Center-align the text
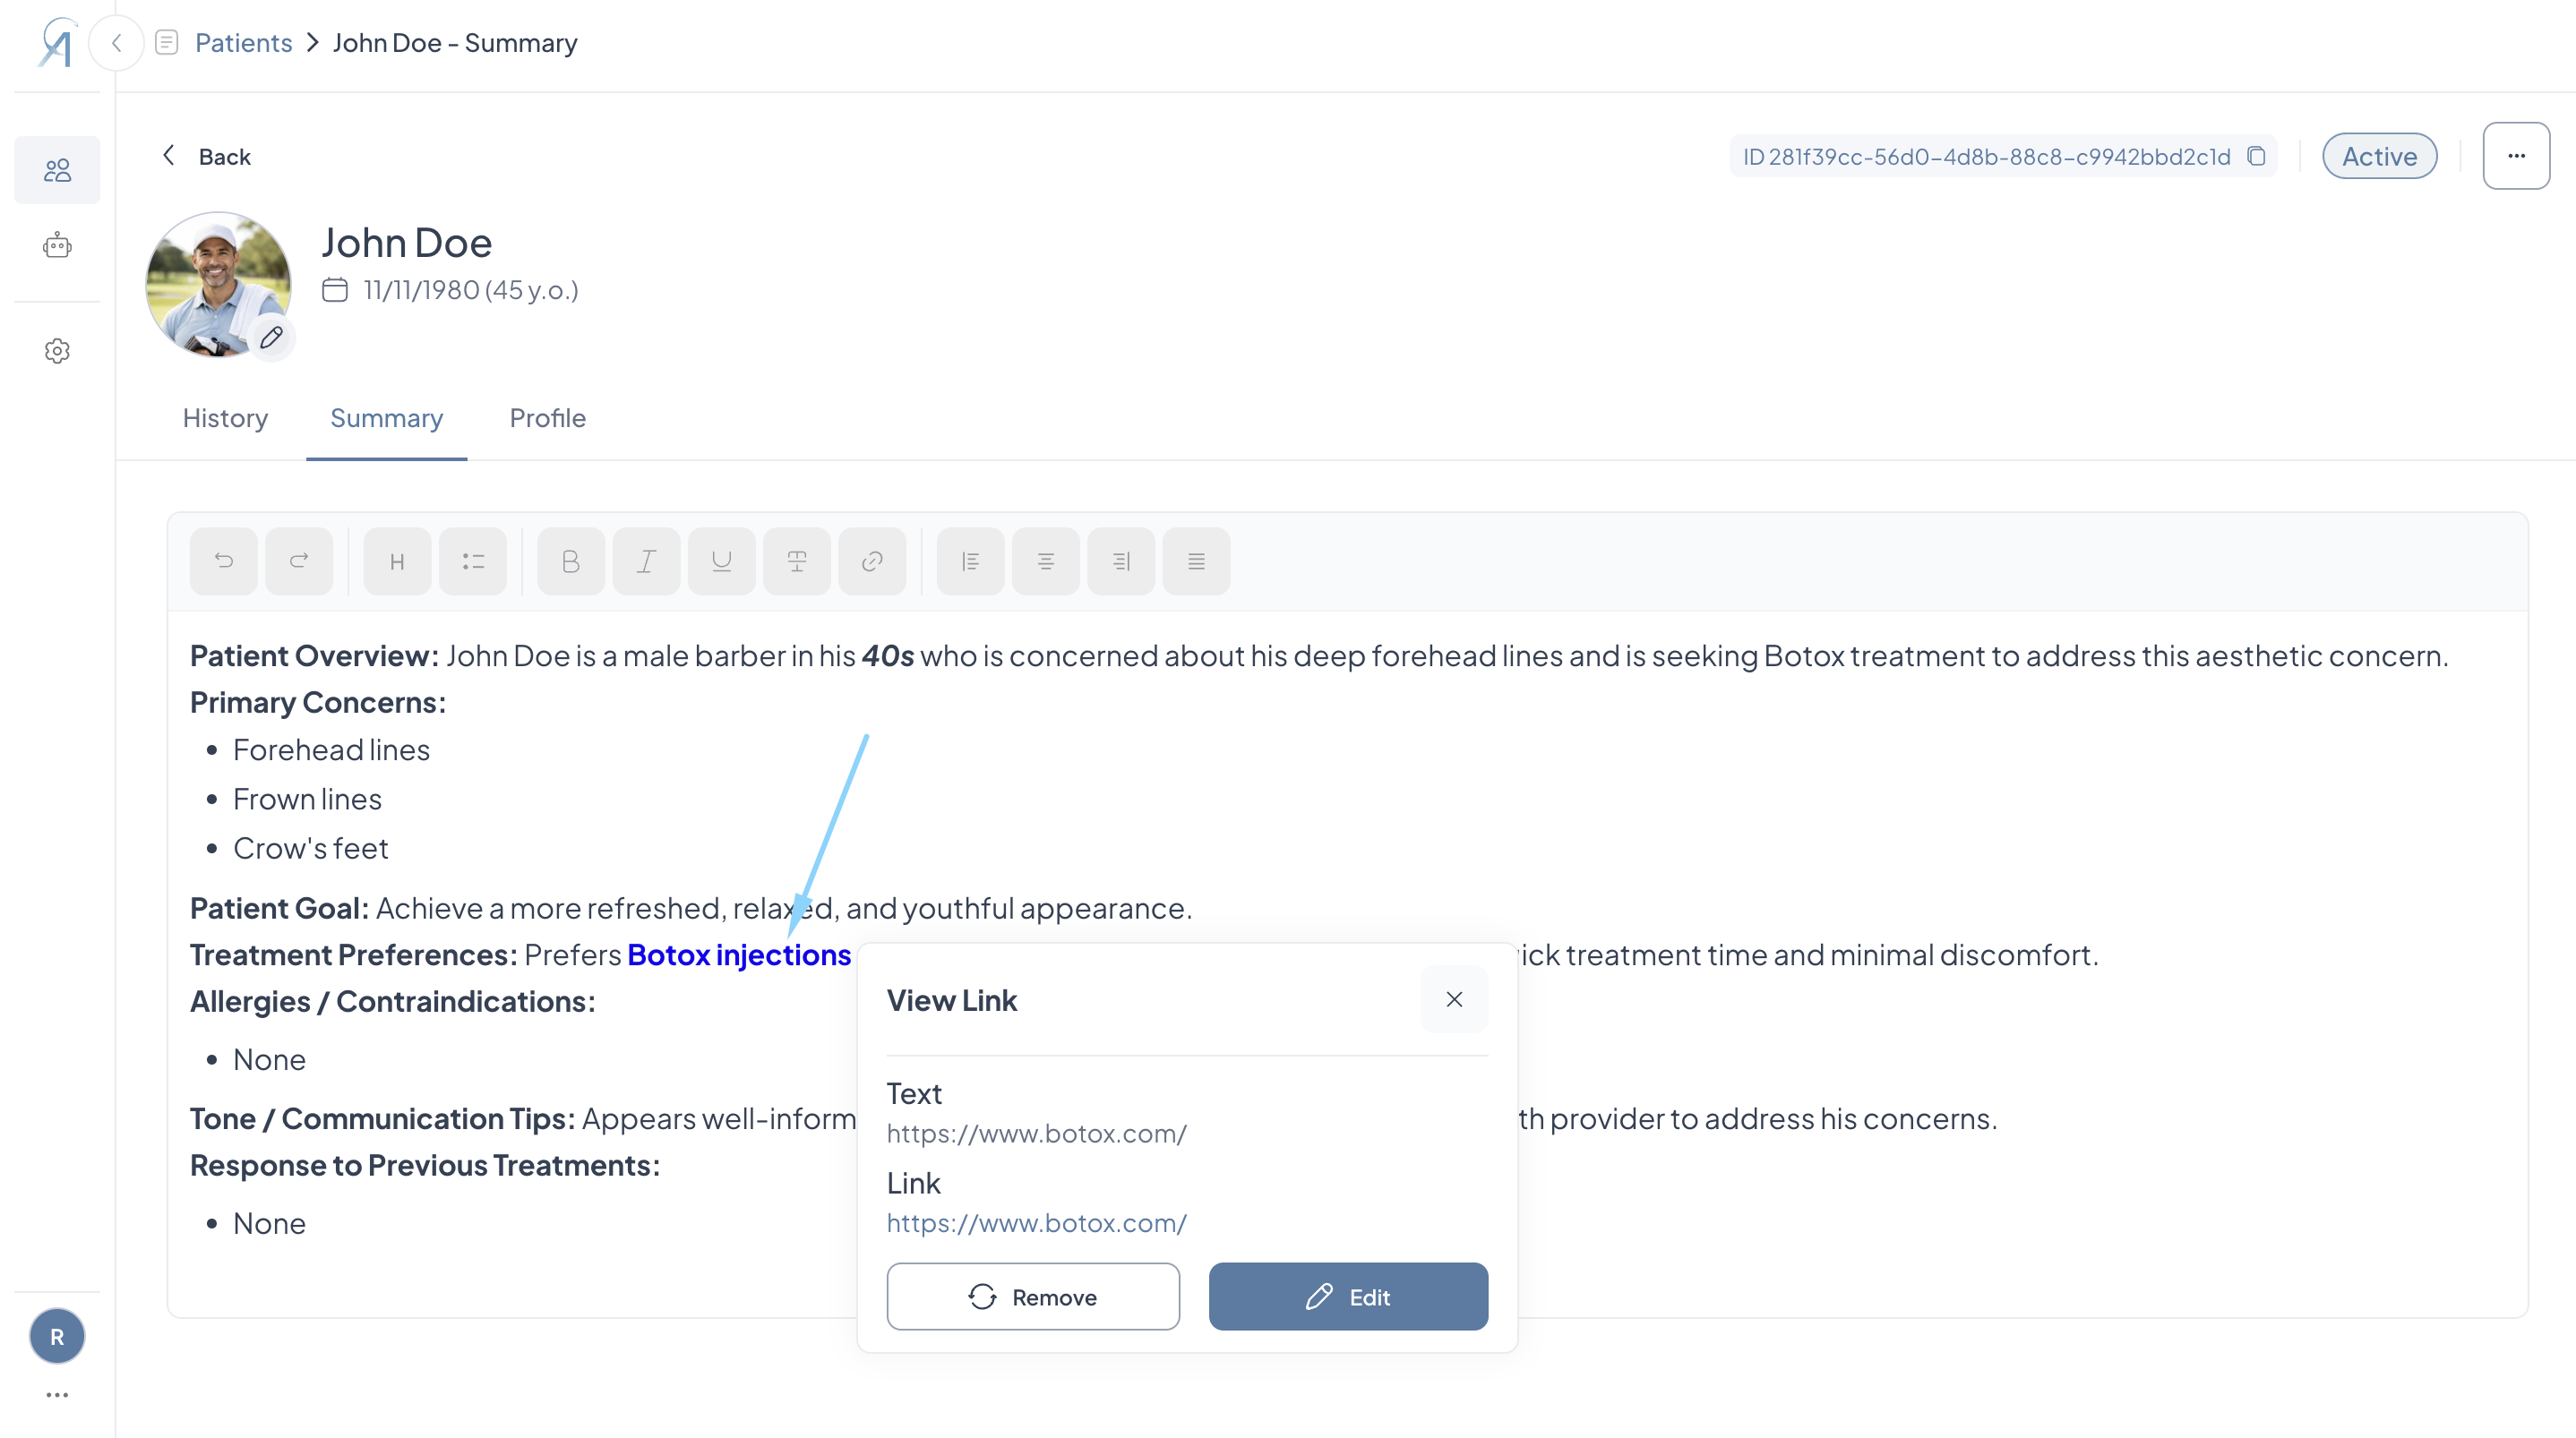 point(1045,561)
